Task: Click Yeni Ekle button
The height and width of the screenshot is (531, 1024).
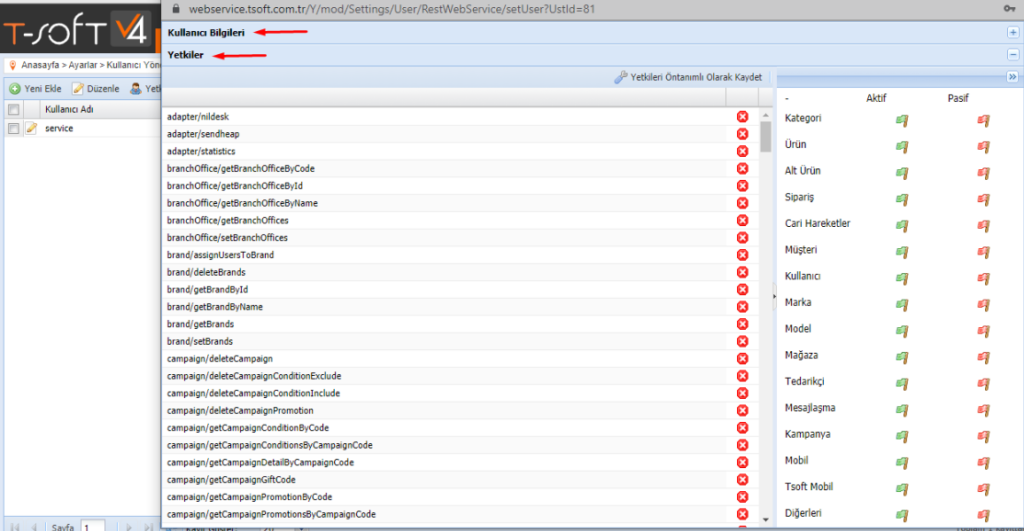Action: coord(36,88)
